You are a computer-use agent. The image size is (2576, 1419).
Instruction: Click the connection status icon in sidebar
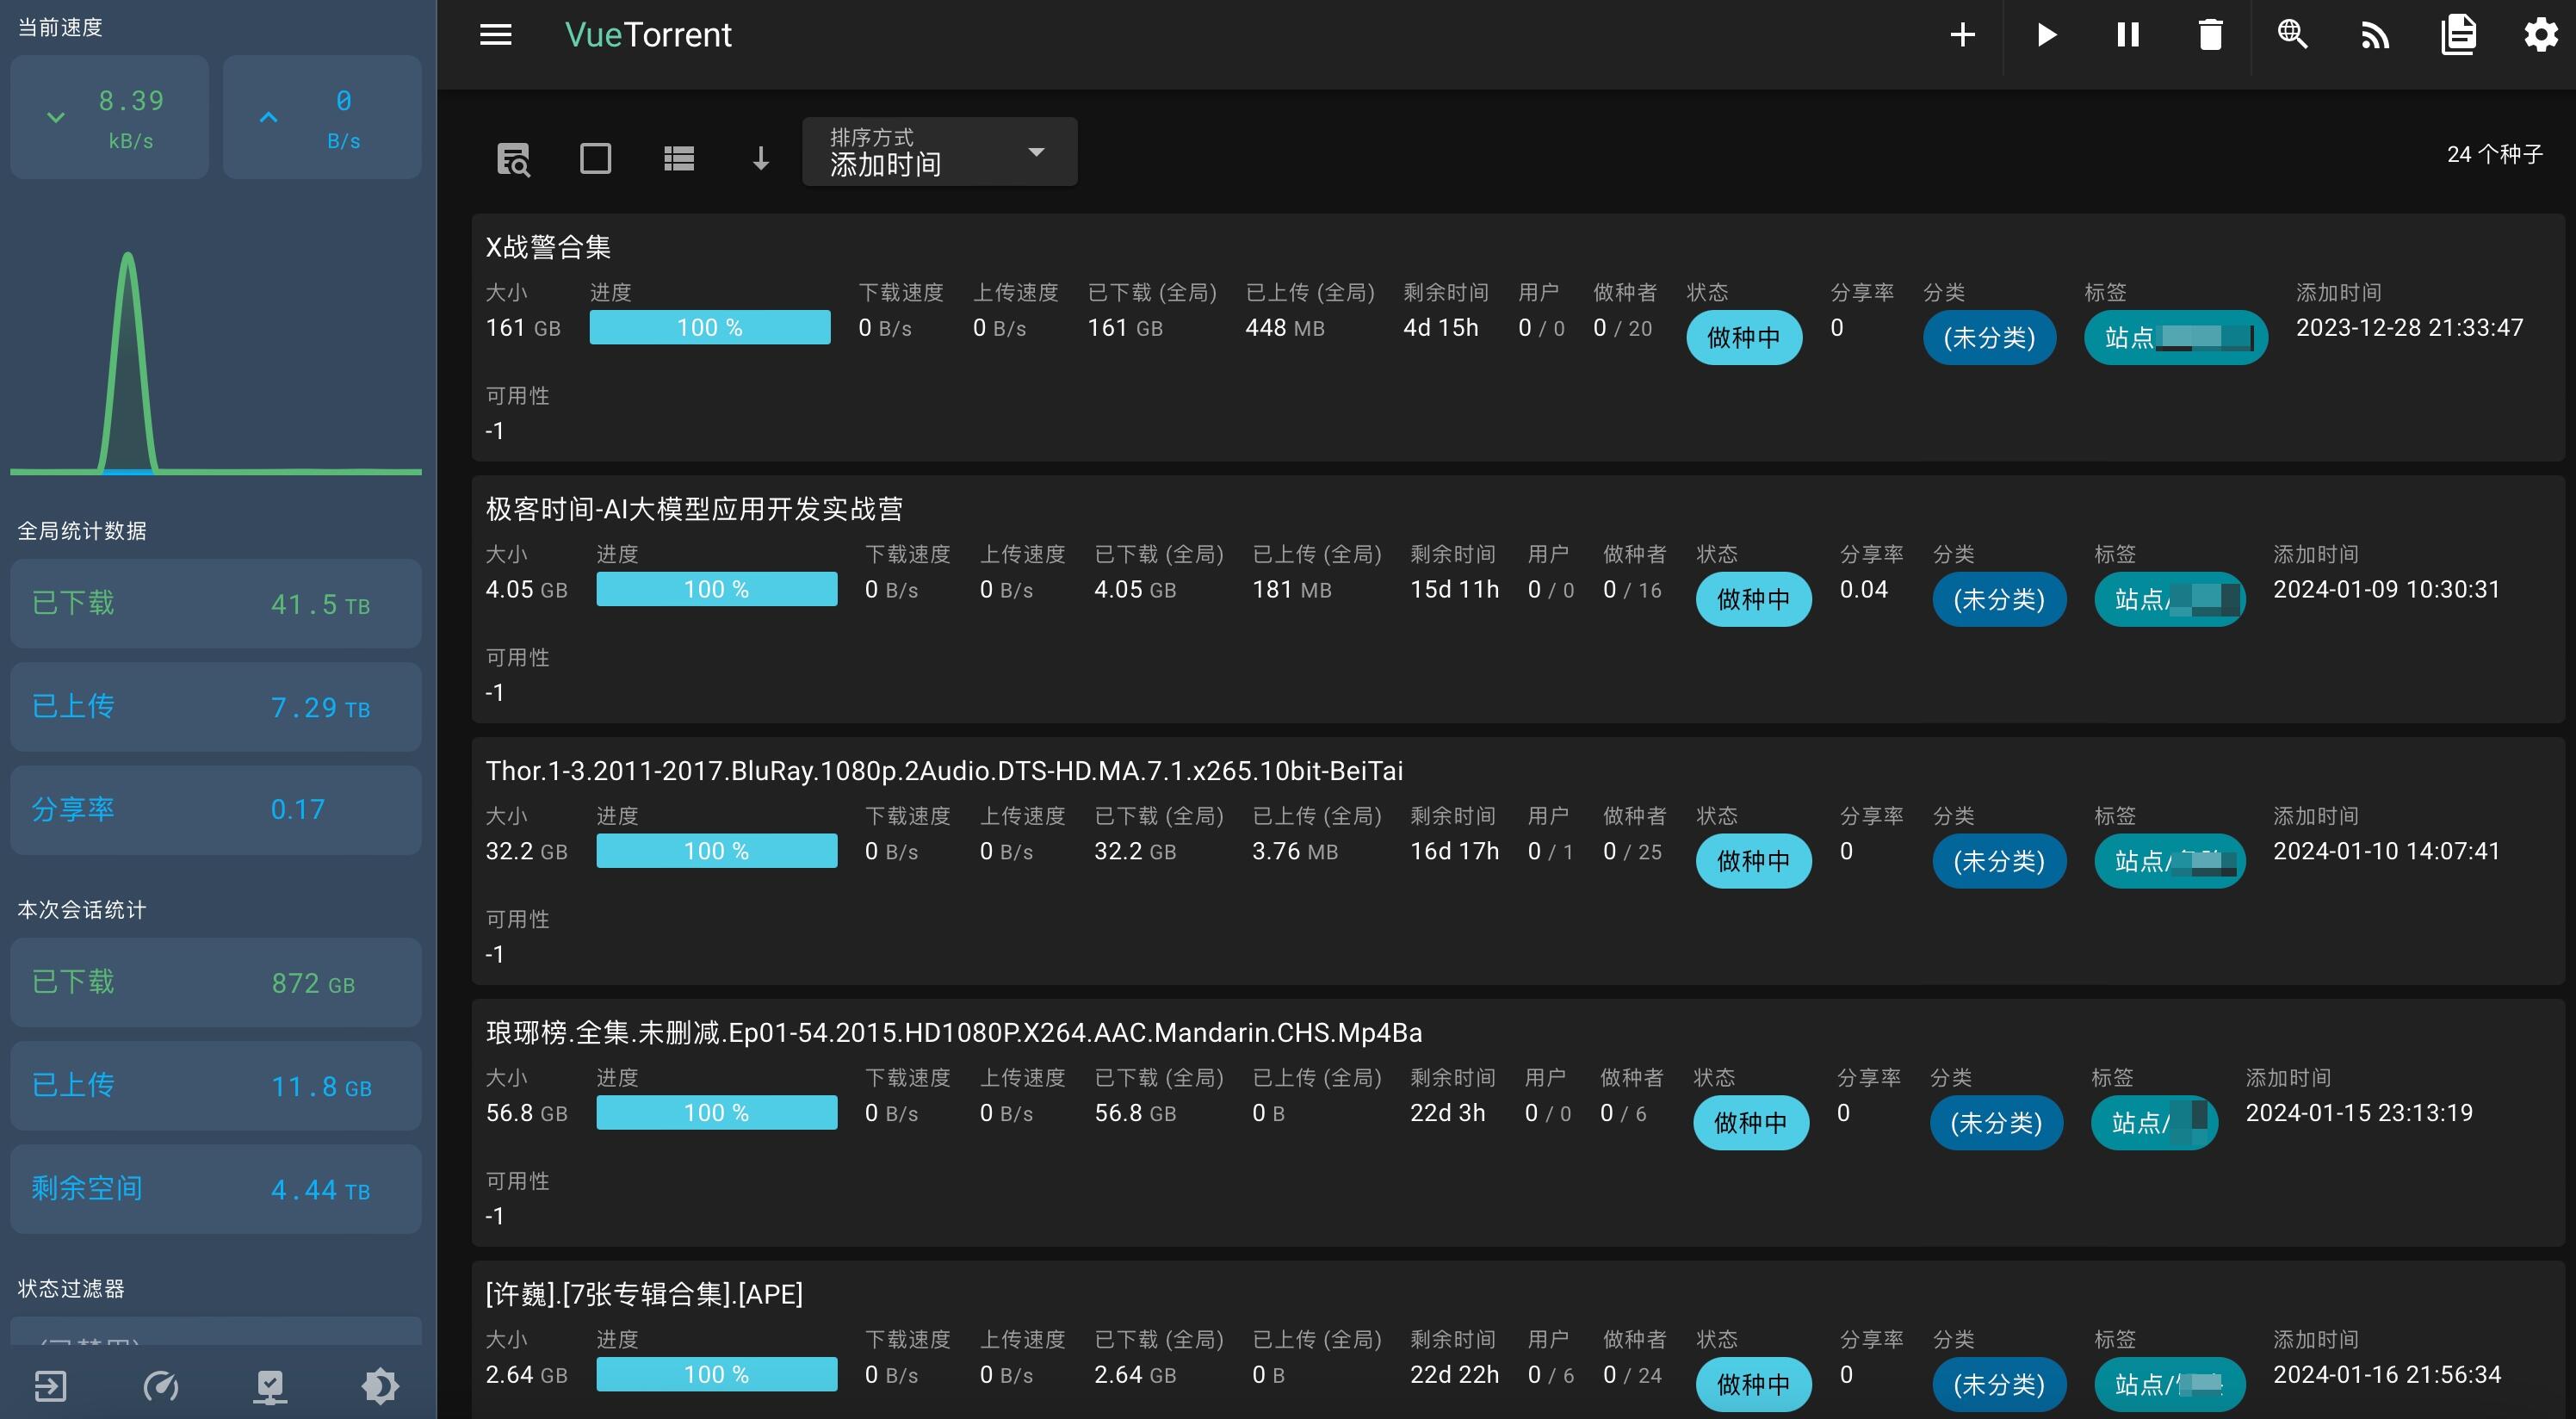[x=270, y=1386]
